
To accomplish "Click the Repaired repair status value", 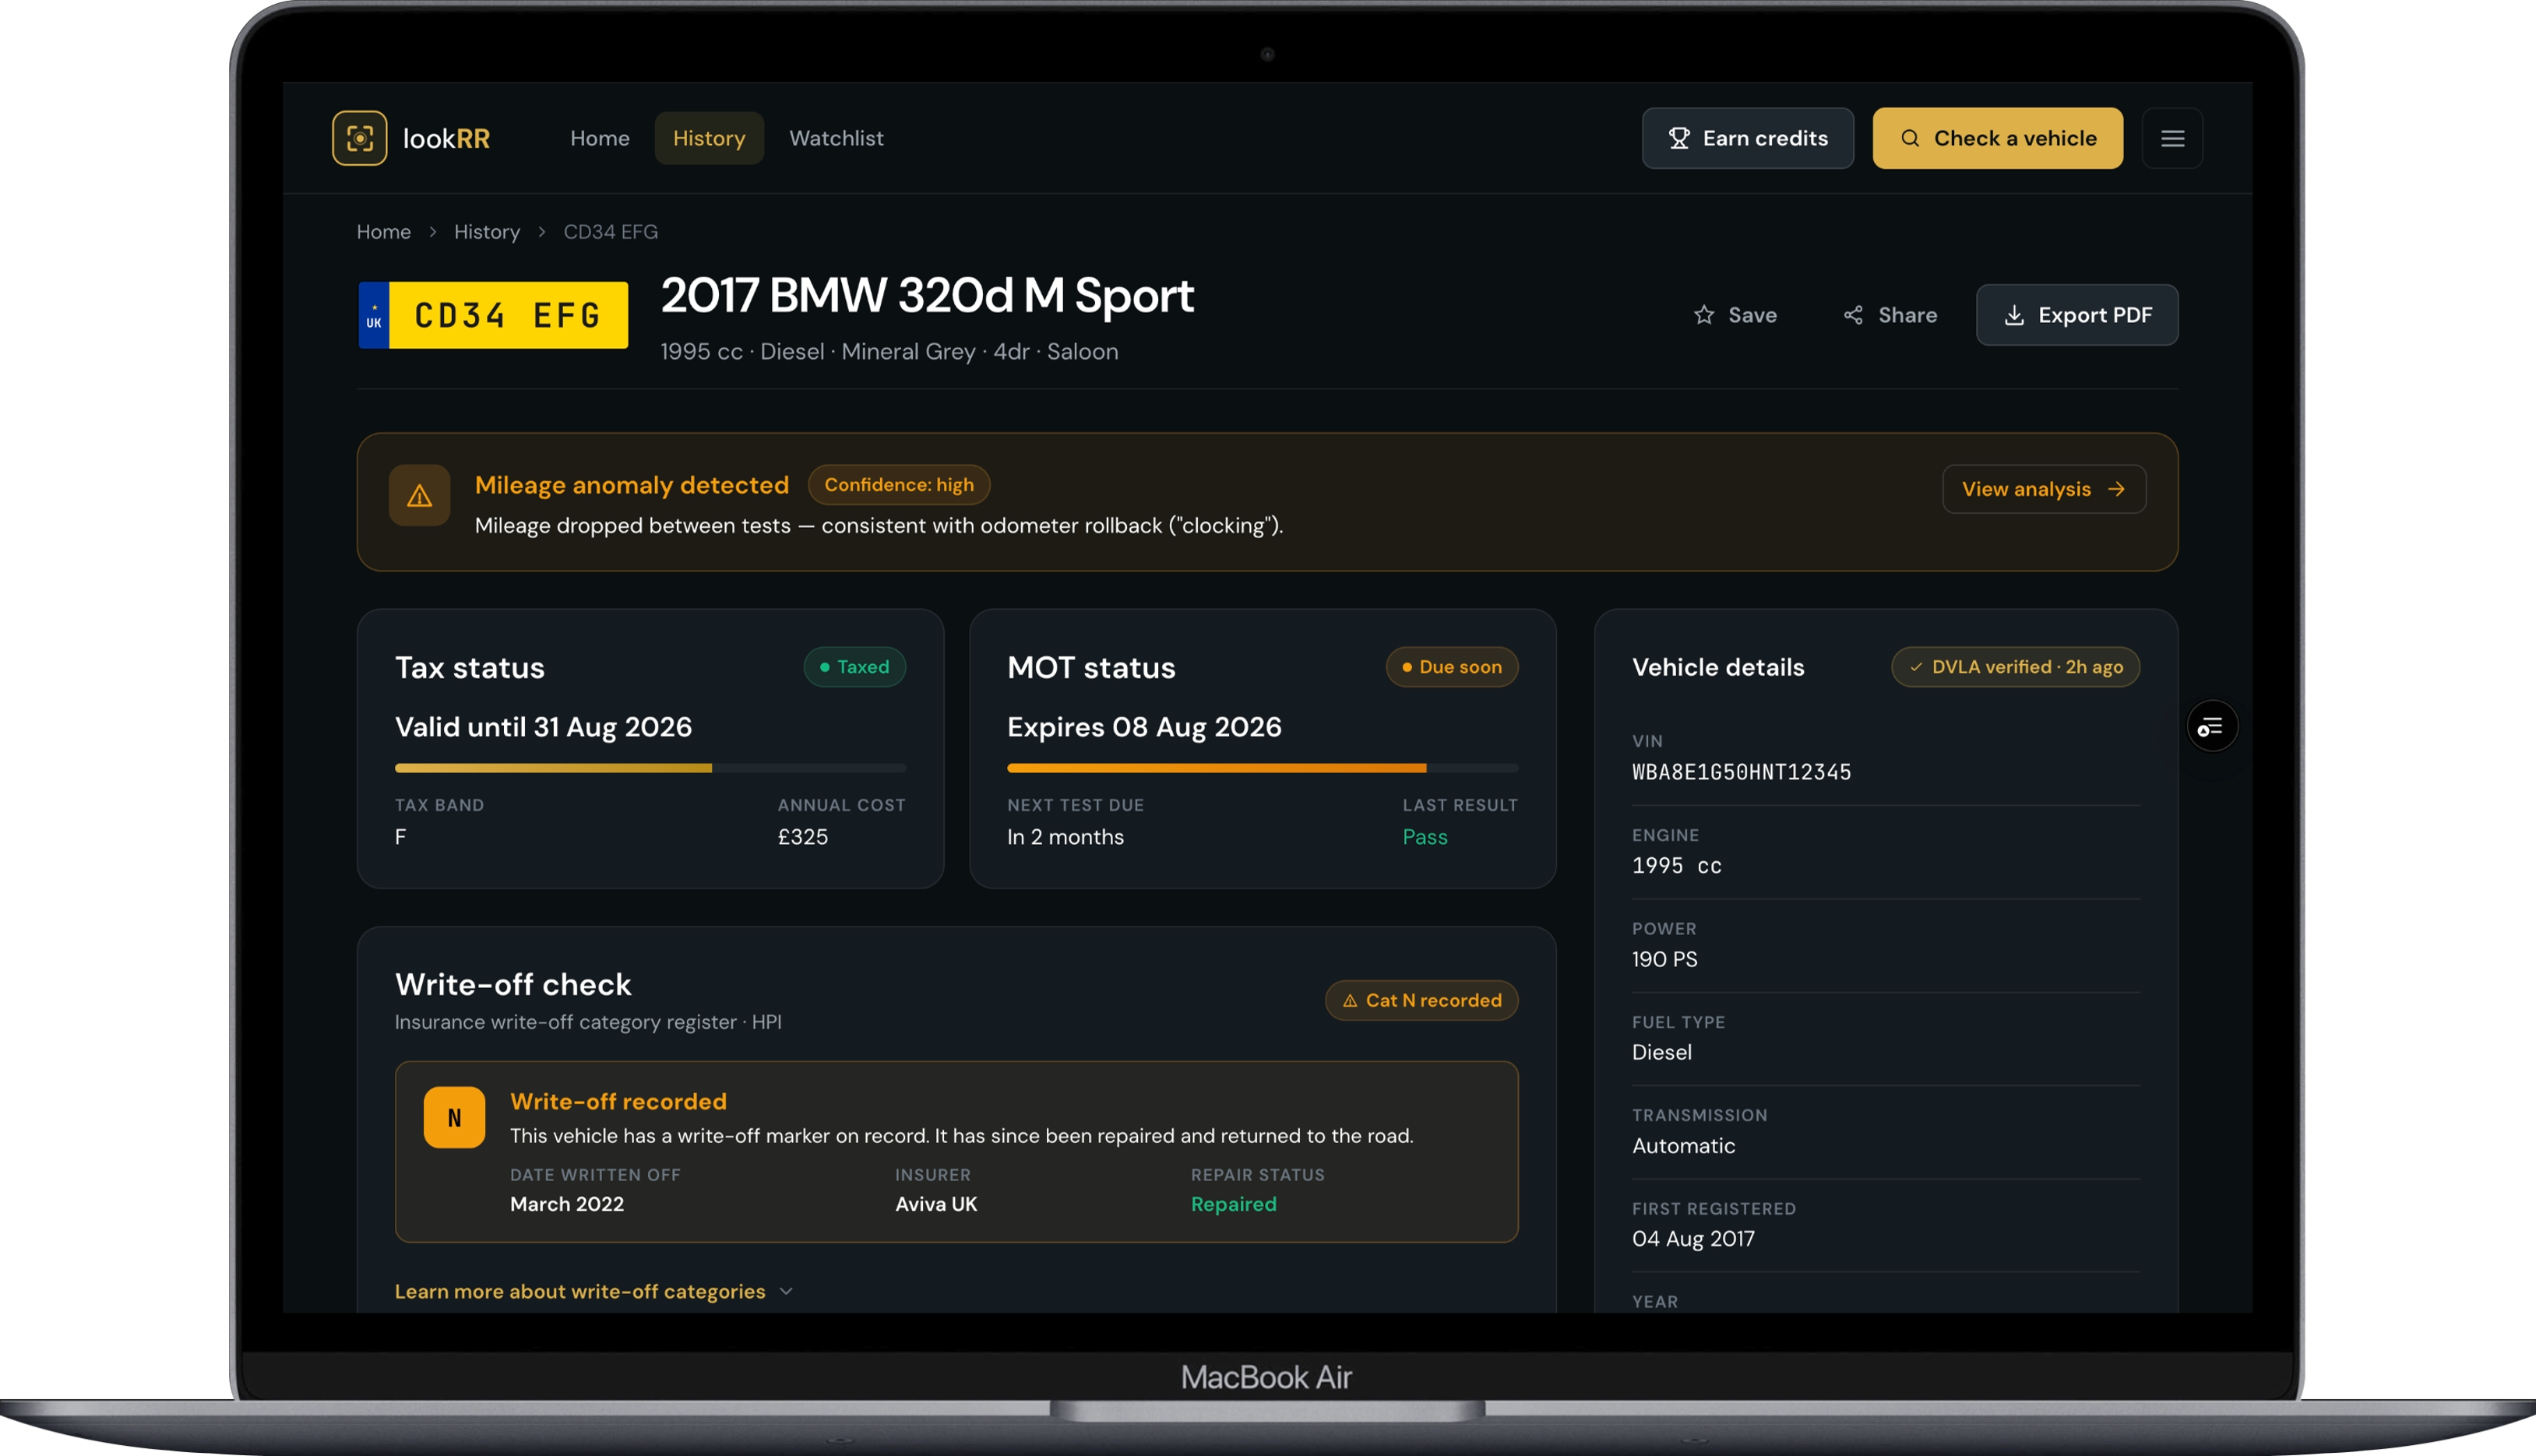I will point(1233,1204).
